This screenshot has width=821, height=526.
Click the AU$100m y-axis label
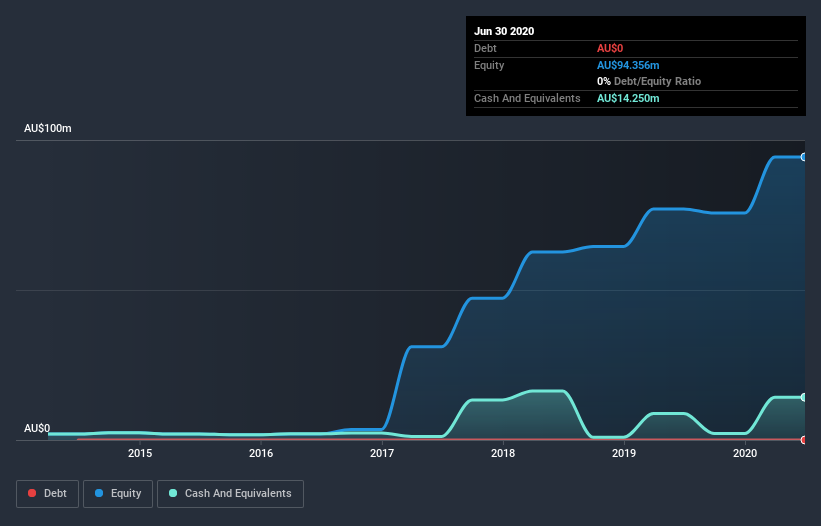pyautogui.click(x=48, y=128)
